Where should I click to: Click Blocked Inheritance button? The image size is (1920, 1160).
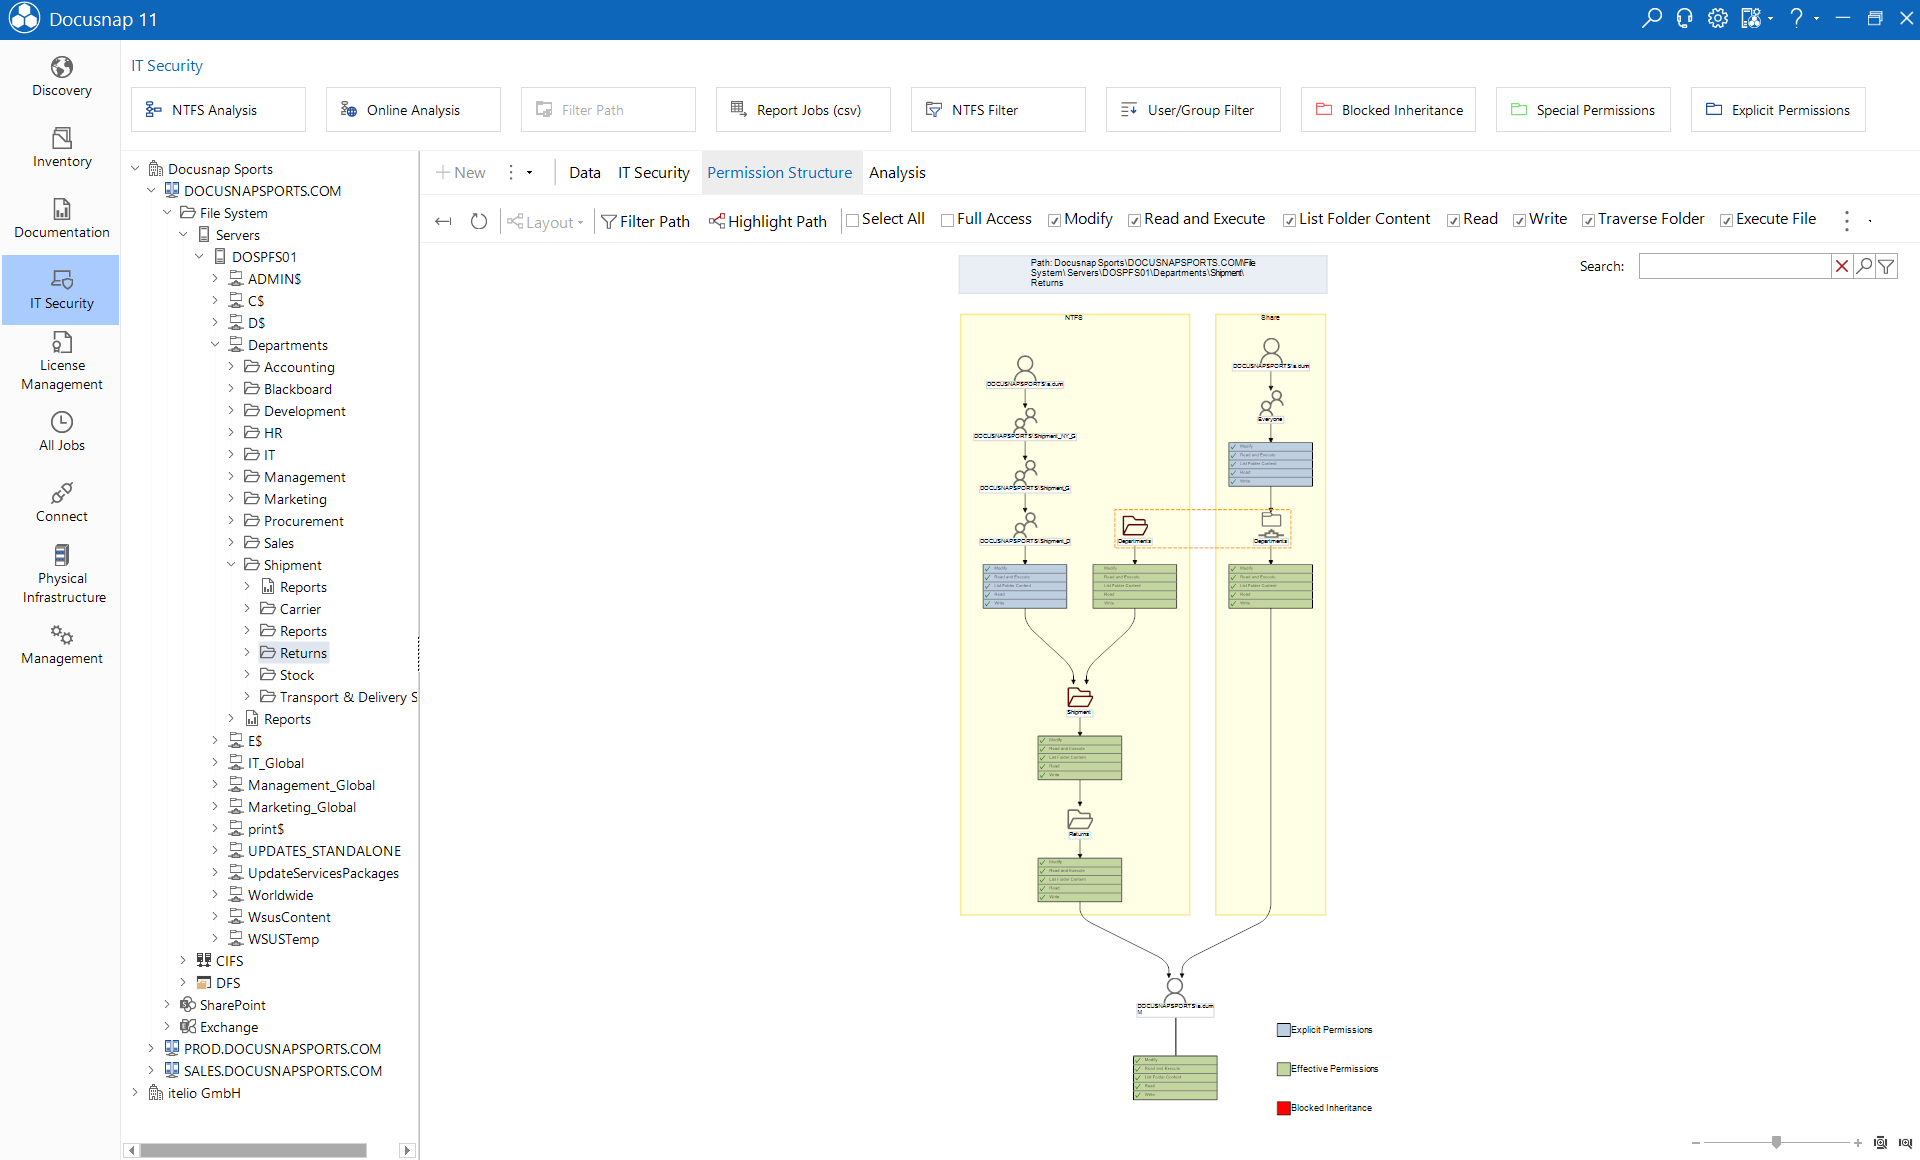point(1388,109)
